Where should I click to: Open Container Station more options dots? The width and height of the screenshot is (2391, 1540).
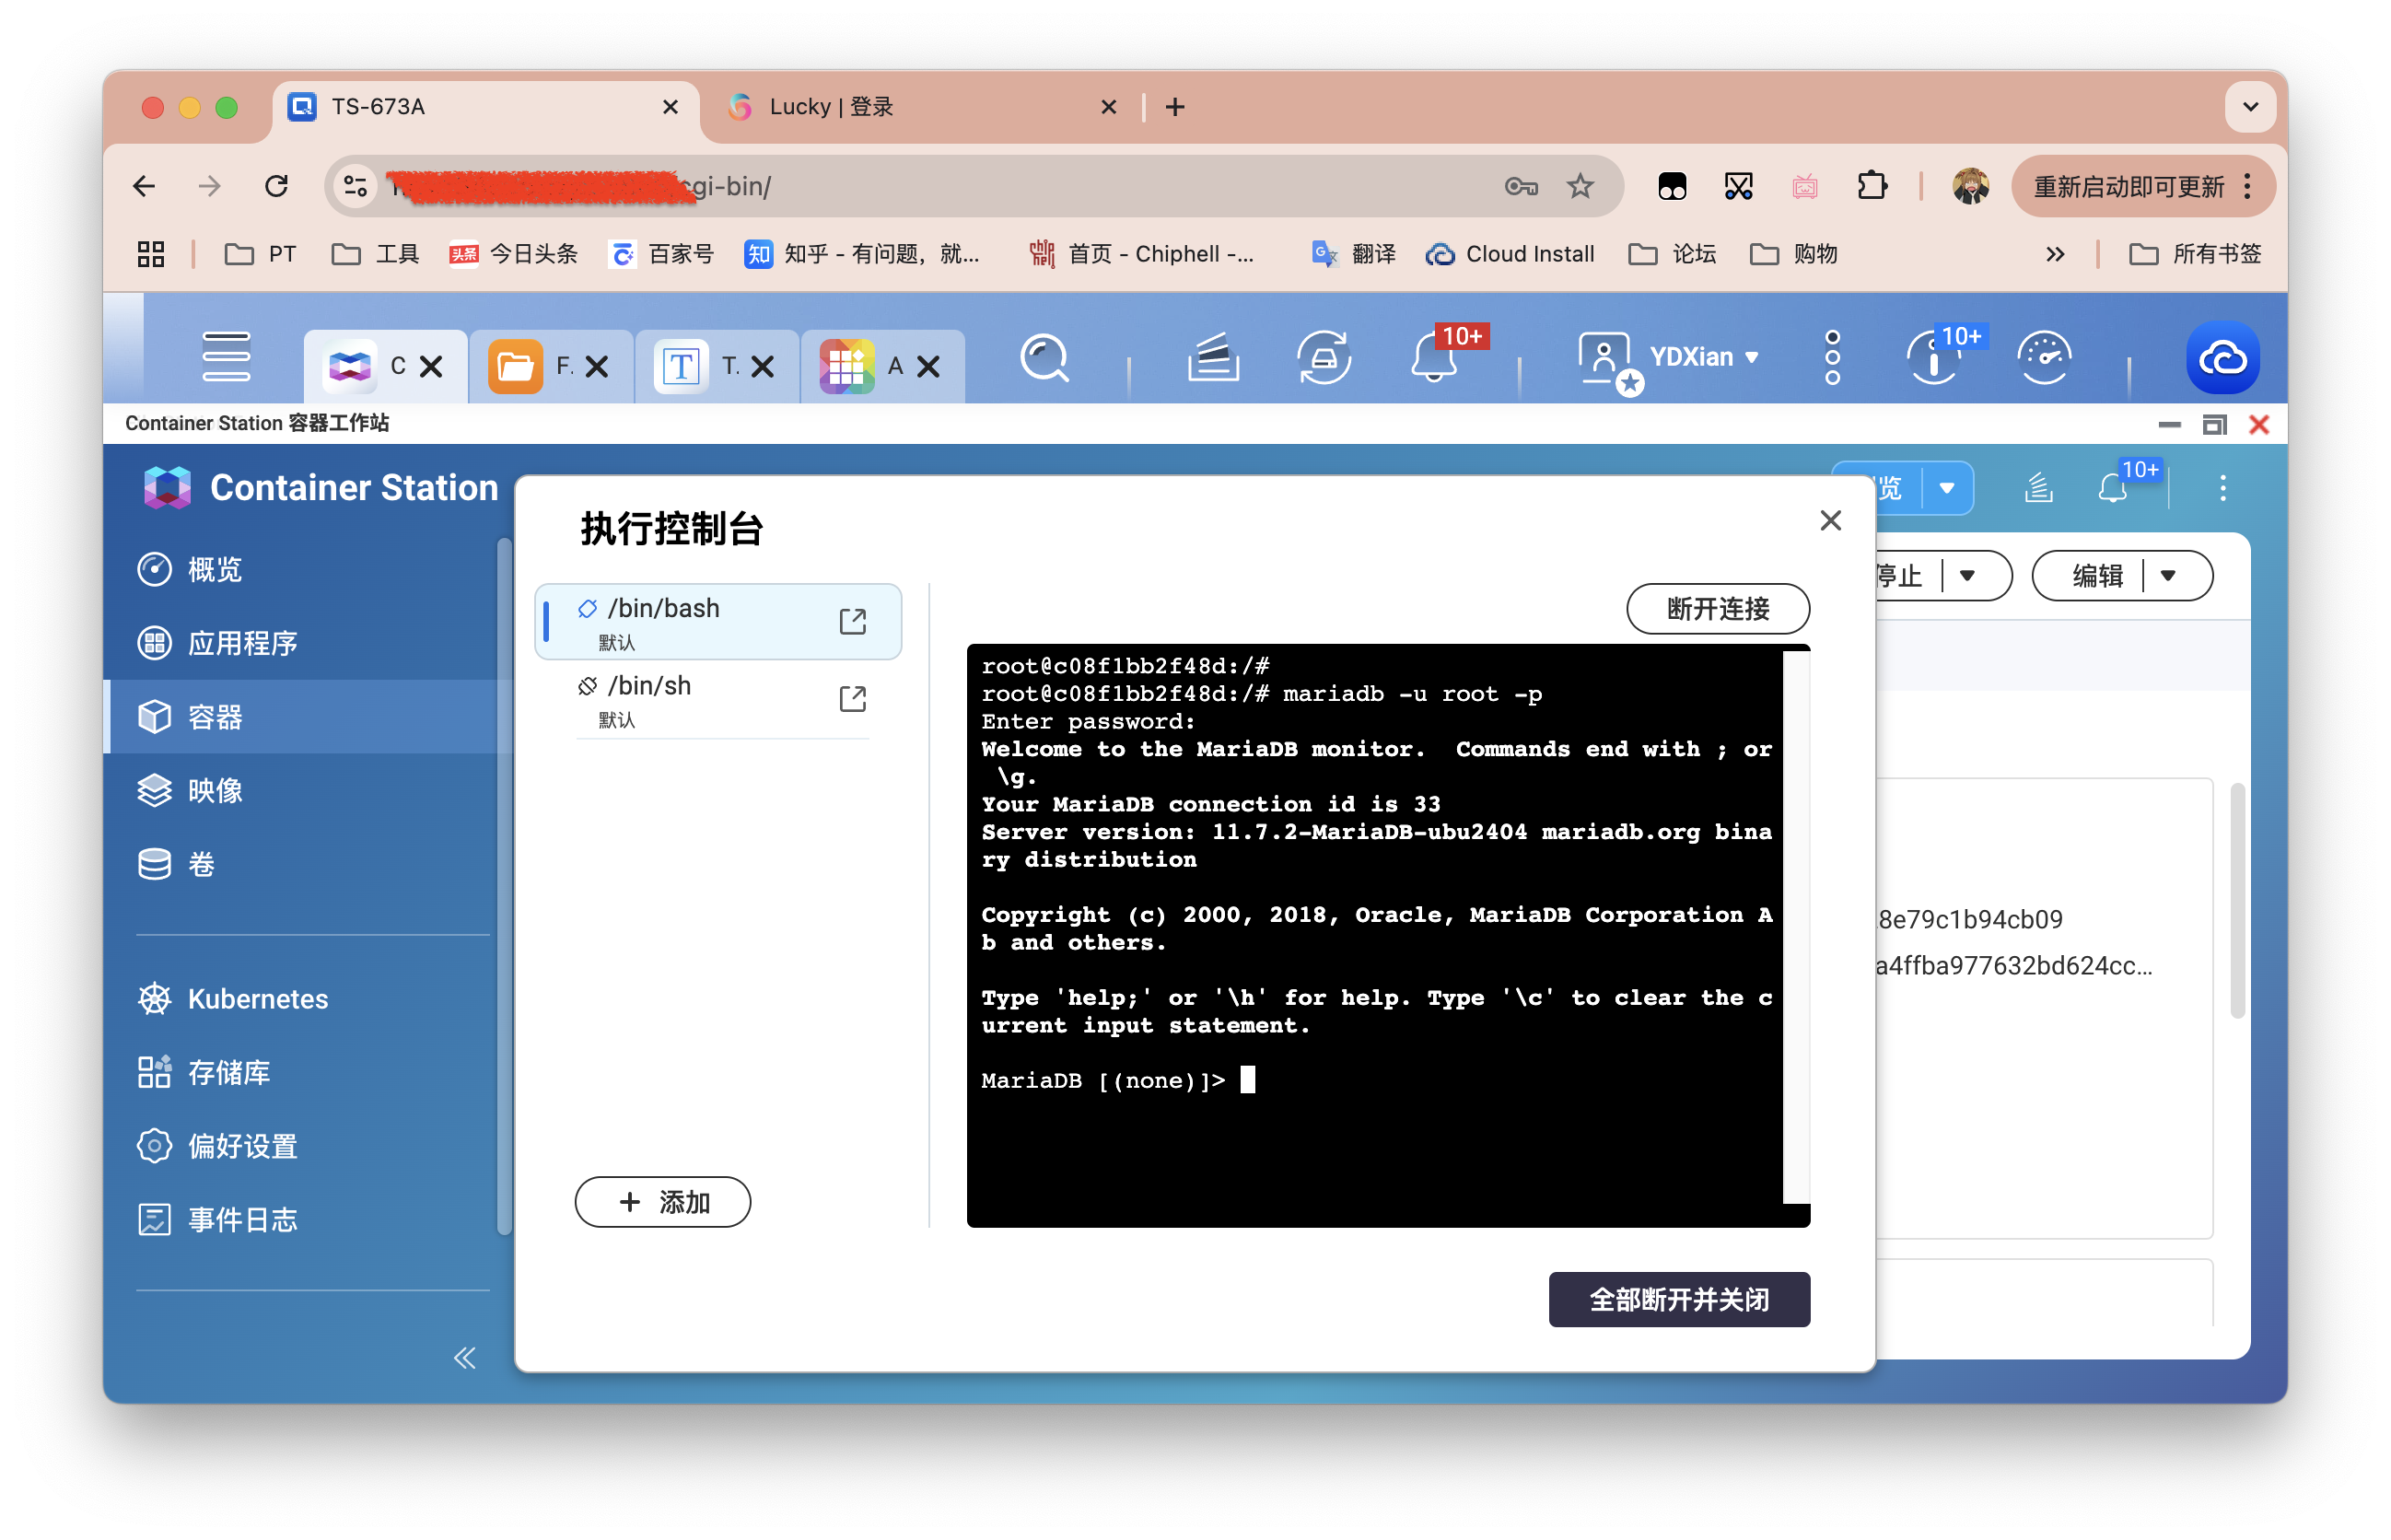pos(2222,487)
